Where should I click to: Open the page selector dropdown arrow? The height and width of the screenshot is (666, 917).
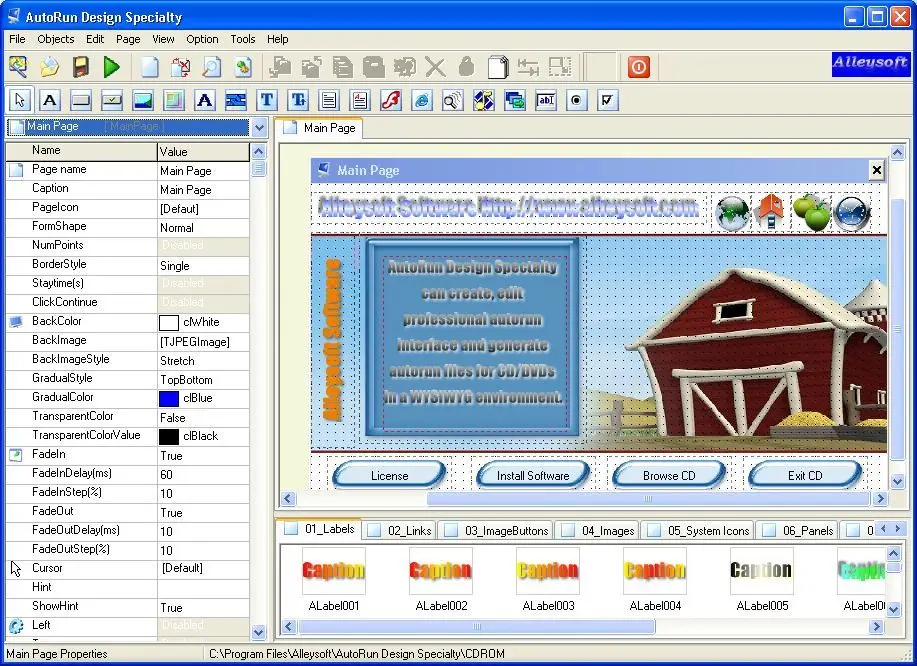click(x=259, y=127)
